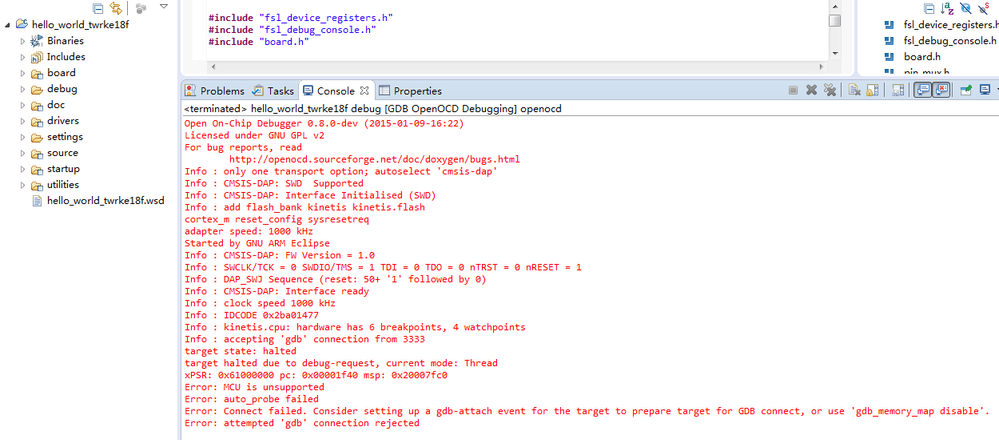Switch to the Properties tab
999x440 pixels.
[x=410, y=91]
